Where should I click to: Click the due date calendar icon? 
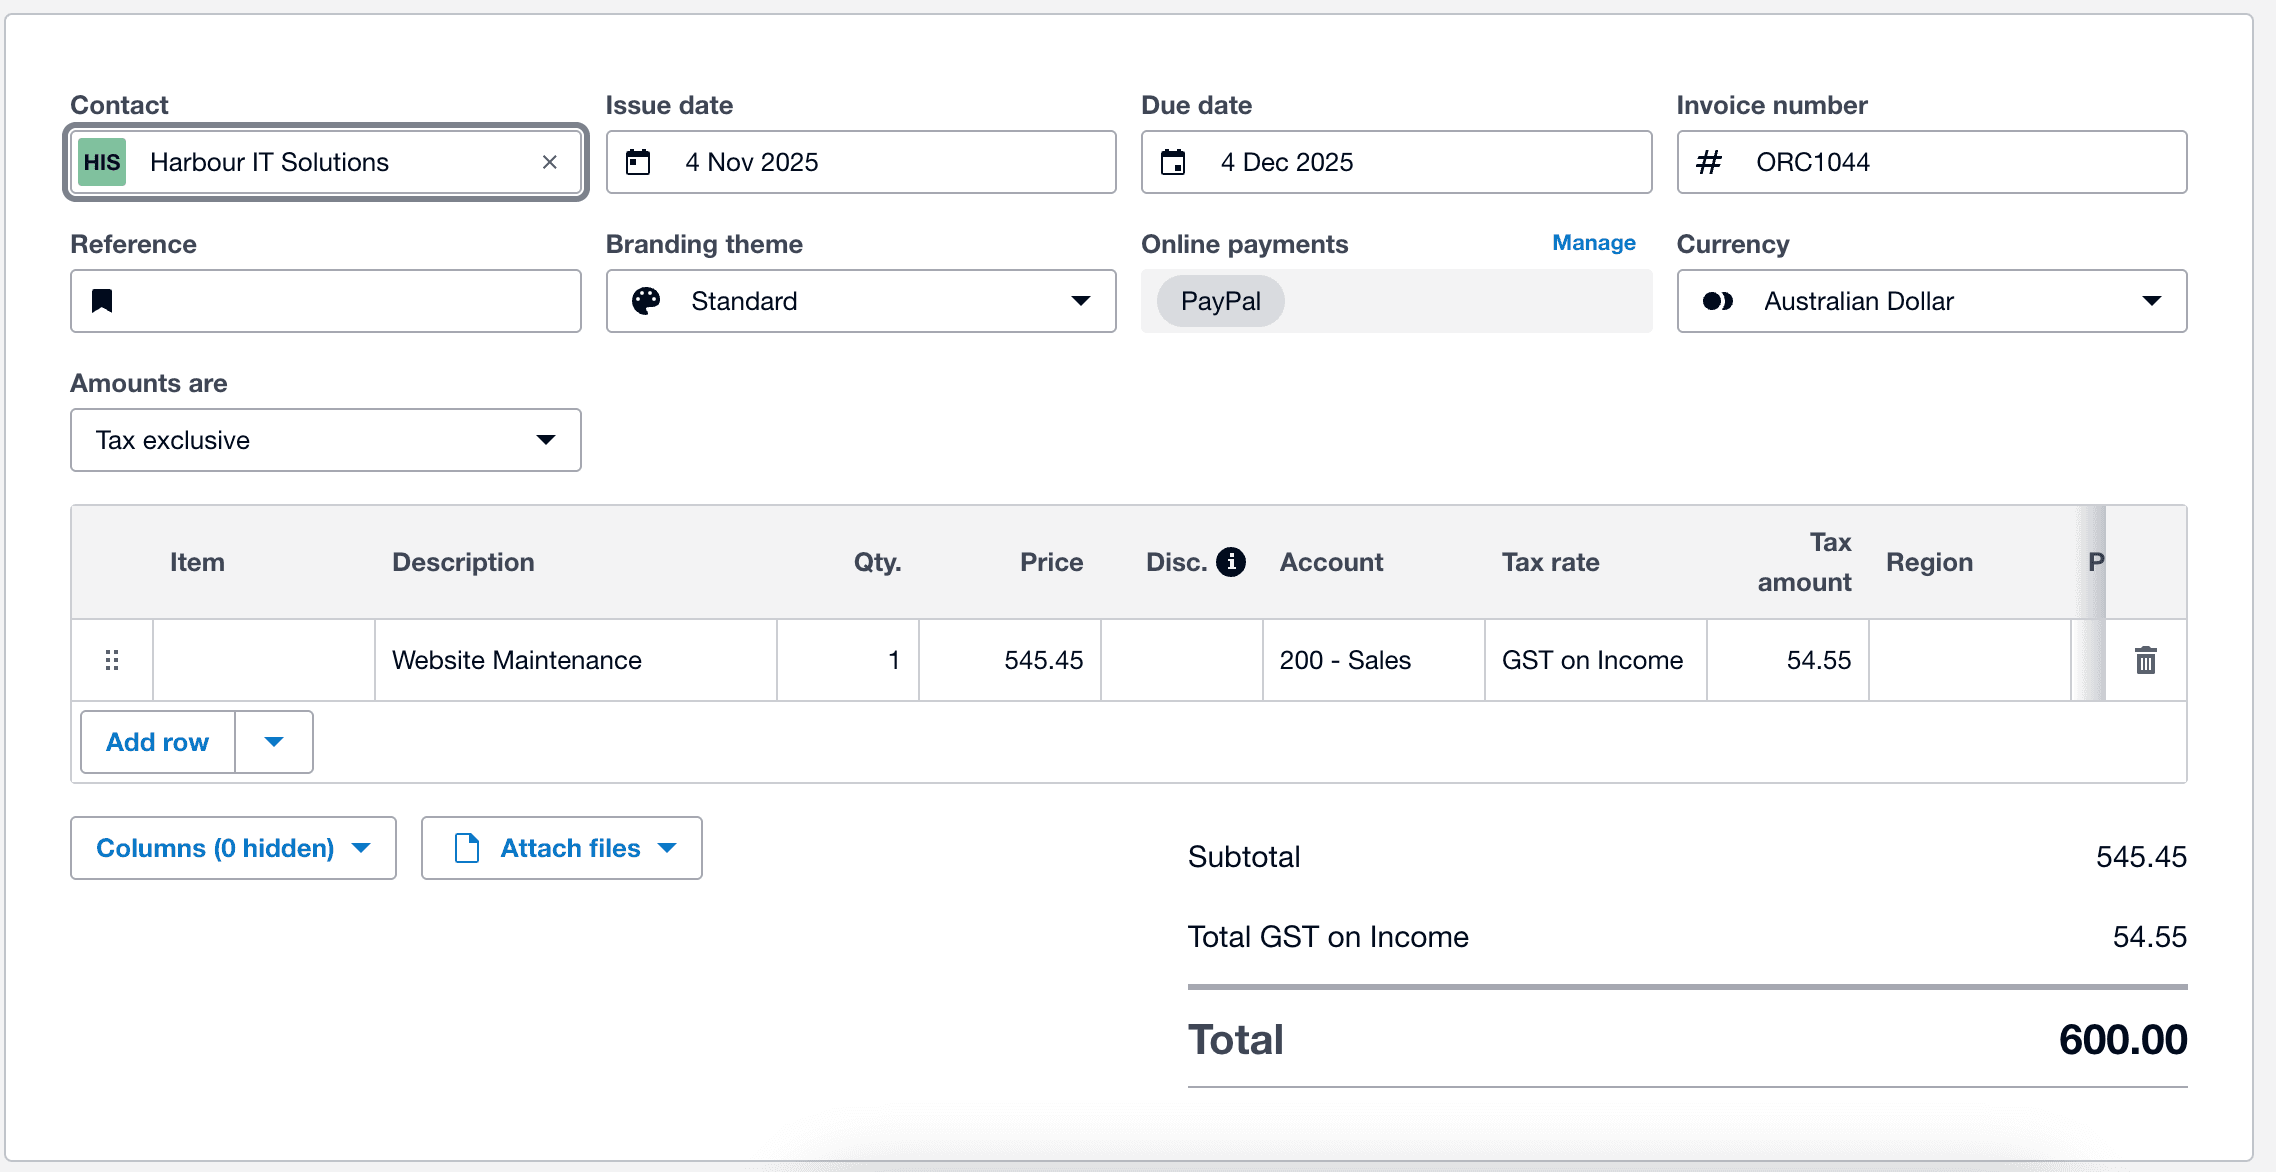pos(1173,162)
